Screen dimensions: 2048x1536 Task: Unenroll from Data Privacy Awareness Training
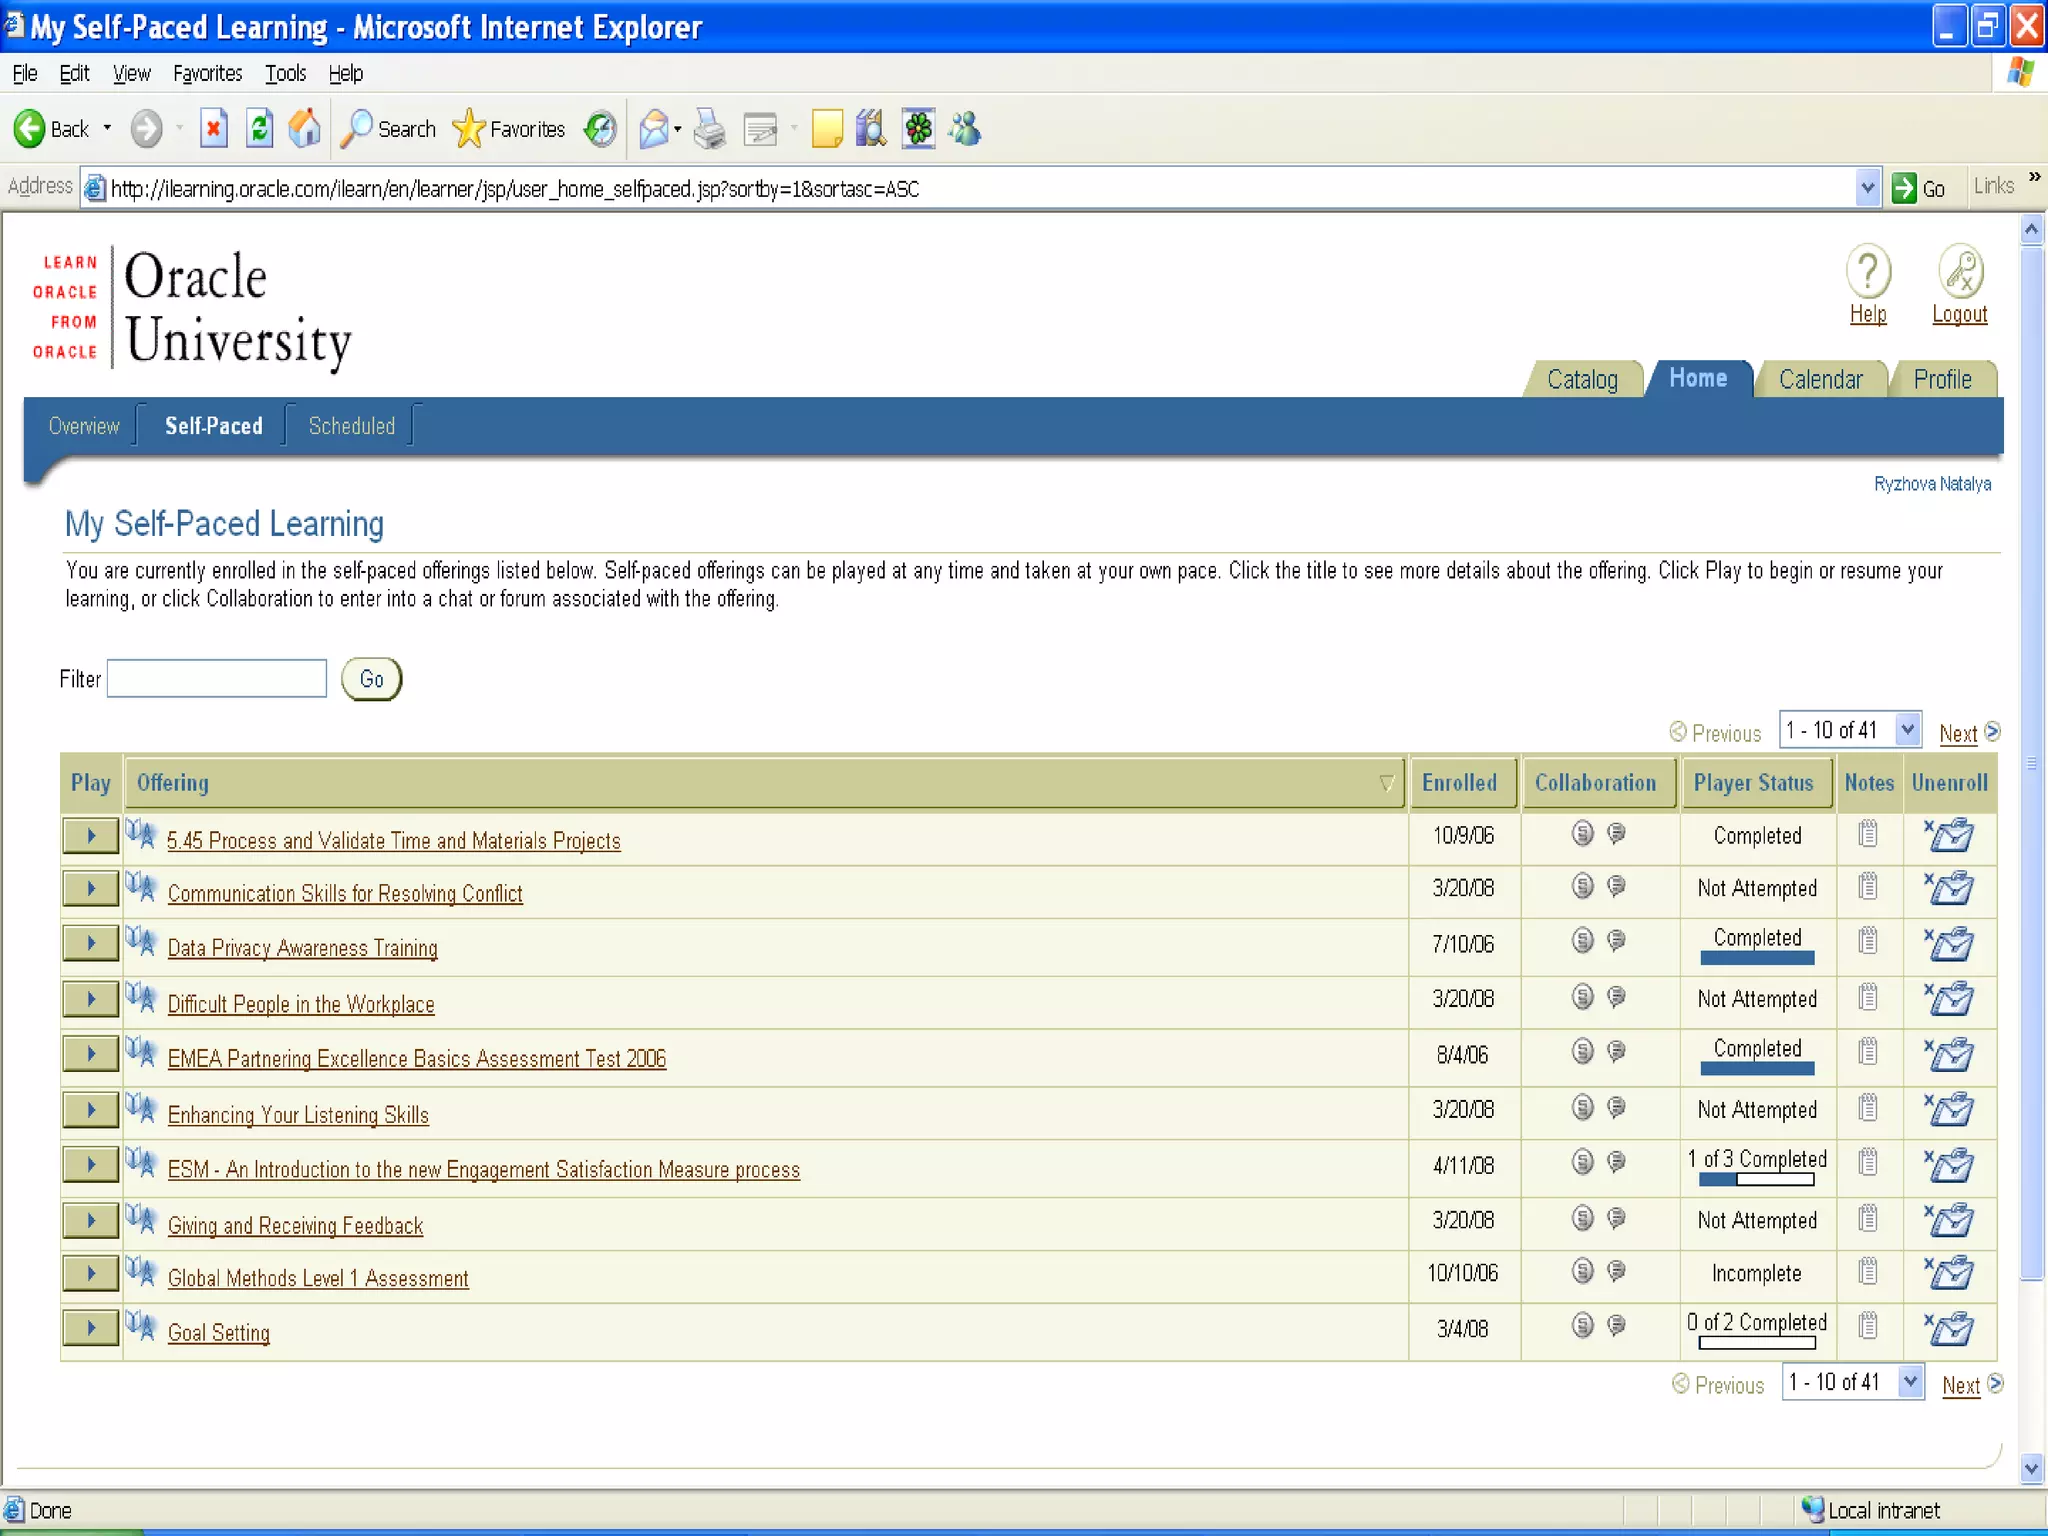click(1949, 943)
